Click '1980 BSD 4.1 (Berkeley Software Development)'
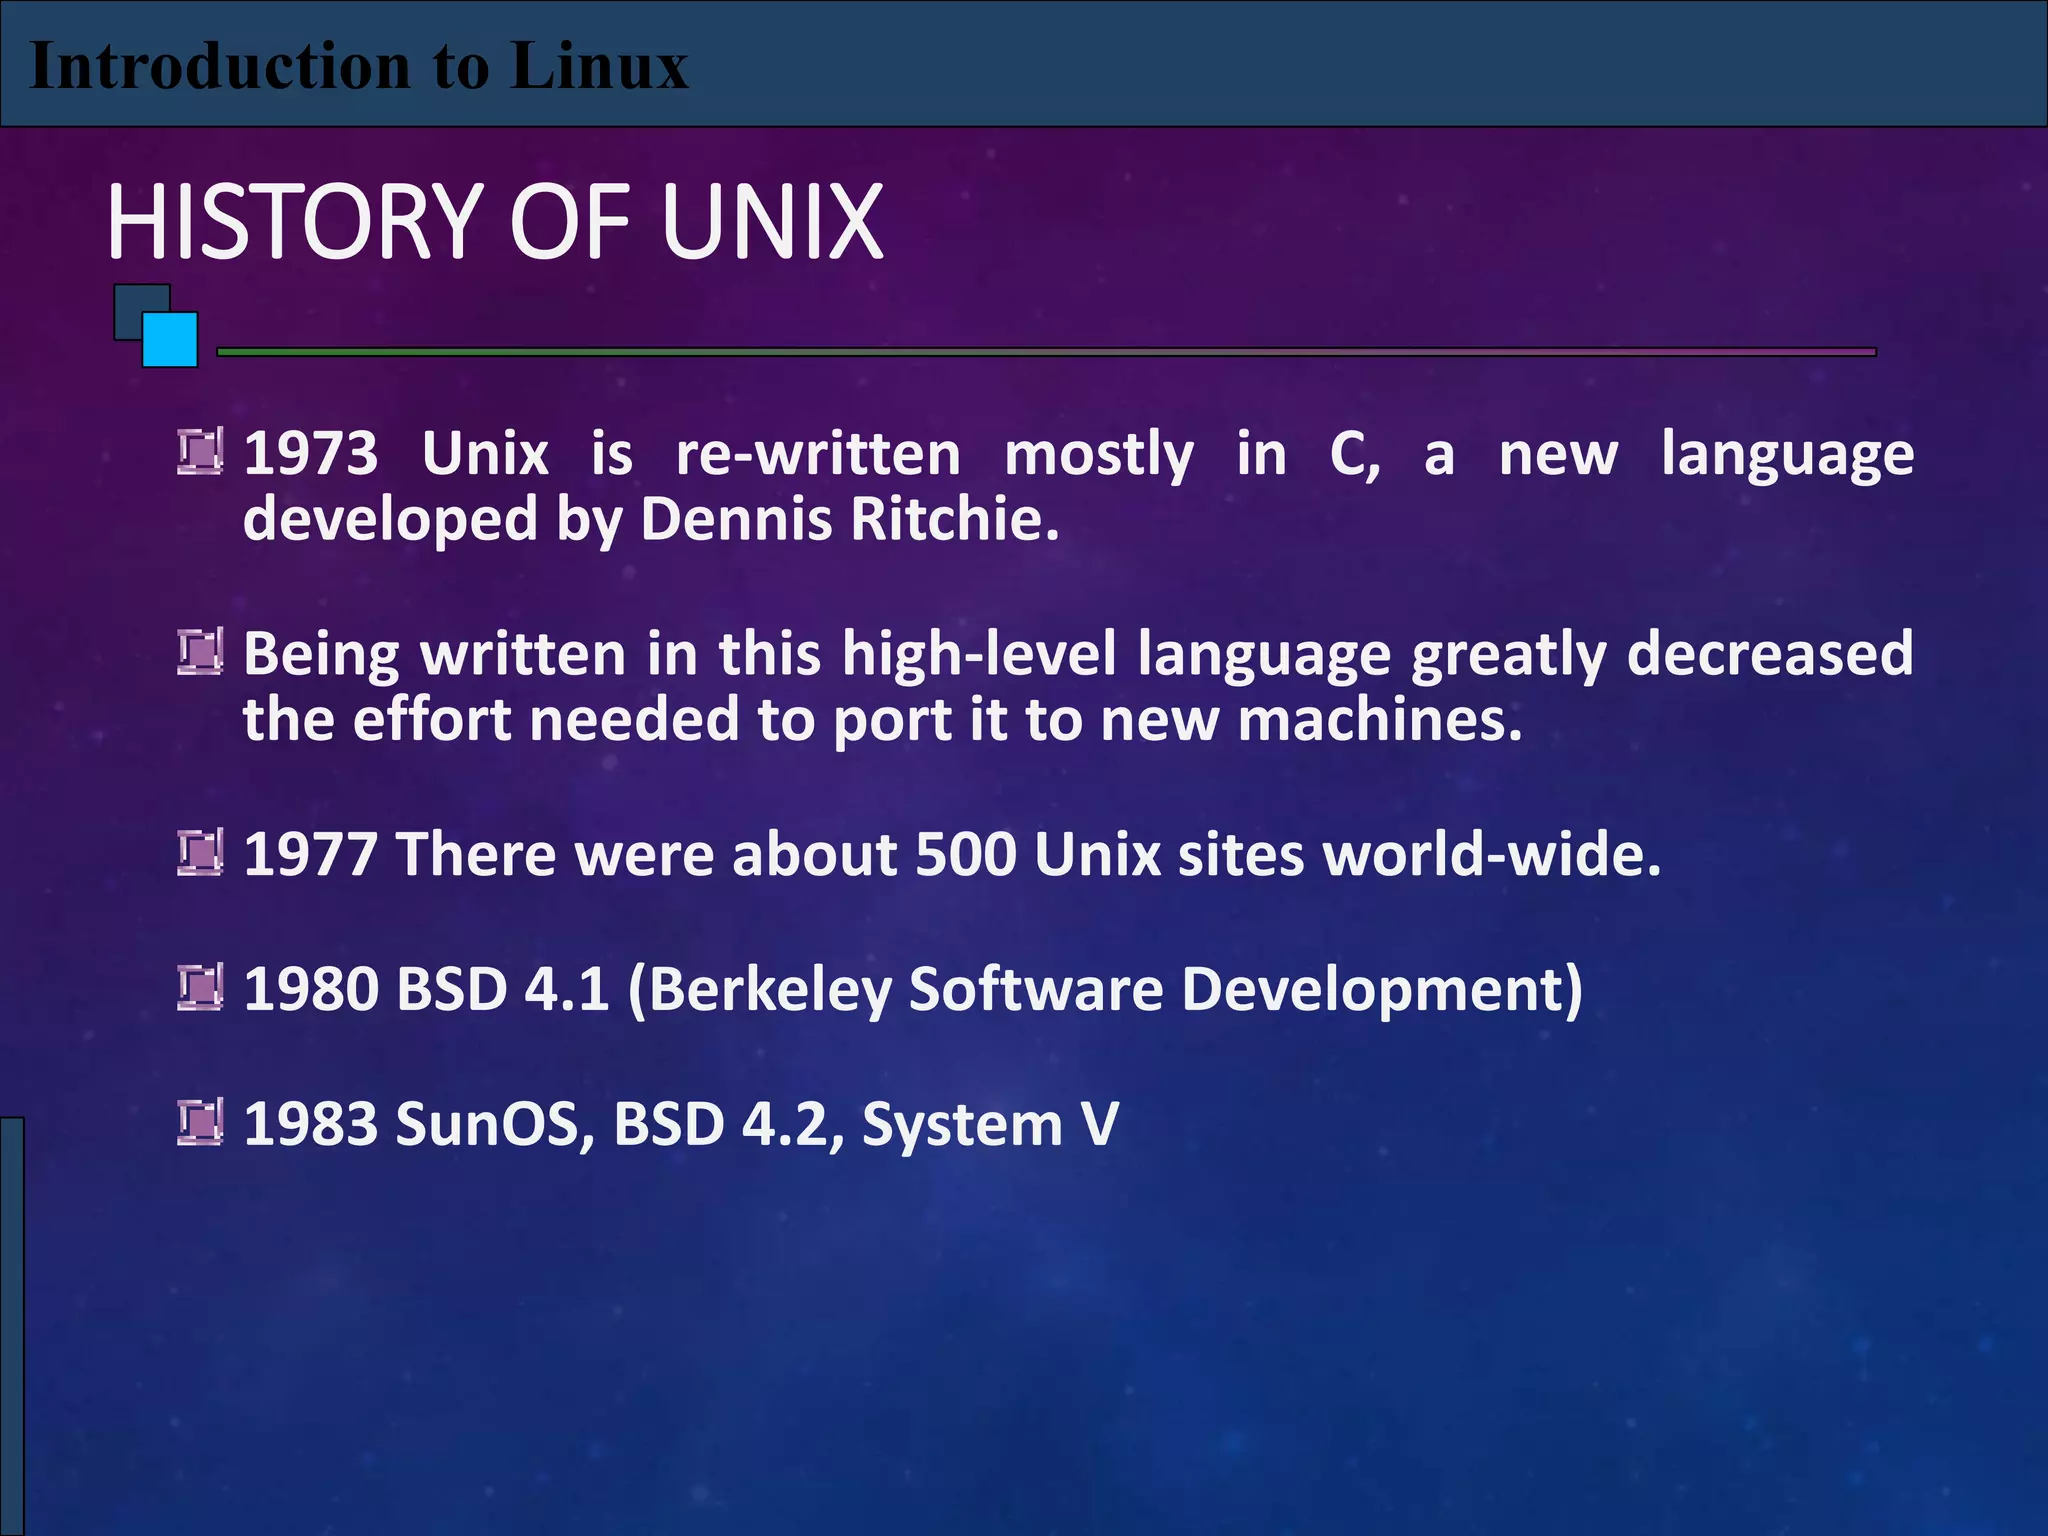This screenshot has width=2048, height=1536. (x=913, y=989)
